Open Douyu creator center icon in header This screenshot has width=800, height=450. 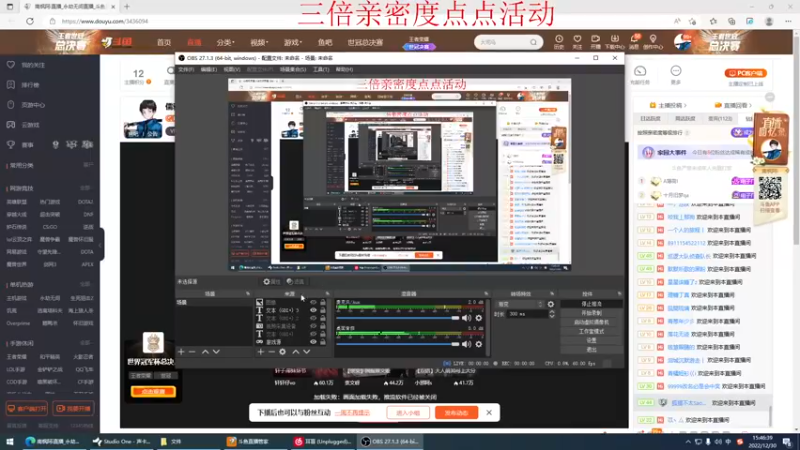(x=653, y=42)
